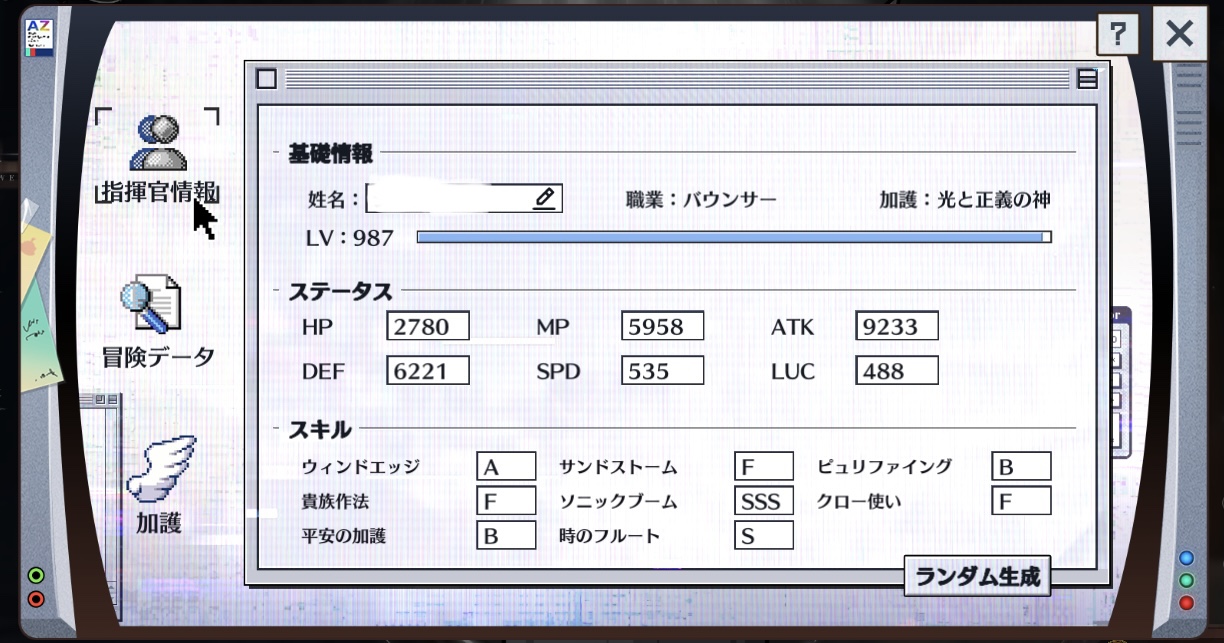The image size is (1224, 643).
Task: Click the ソニックブーム SSS rank box
Action: click(763, 501)
